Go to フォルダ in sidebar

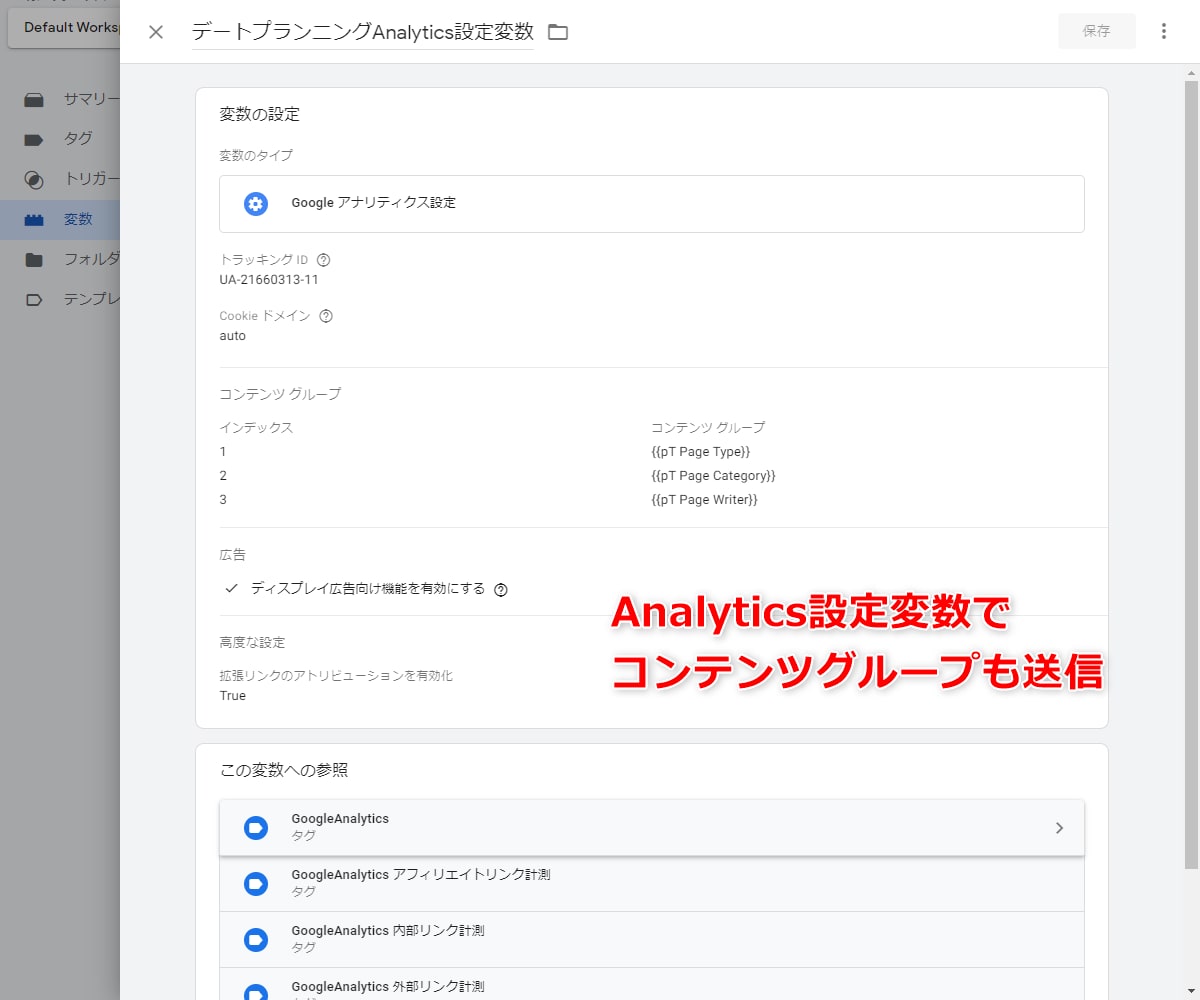click(60, 259)
